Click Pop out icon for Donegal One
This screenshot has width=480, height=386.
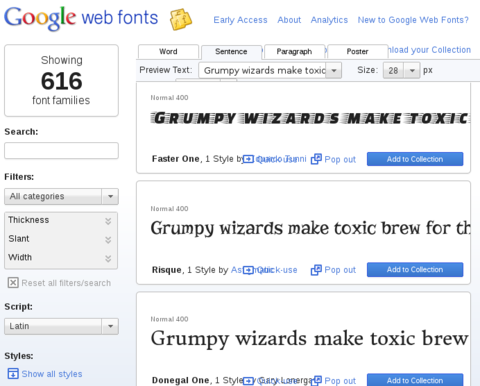pyautogui.click(x=316, y=380)
